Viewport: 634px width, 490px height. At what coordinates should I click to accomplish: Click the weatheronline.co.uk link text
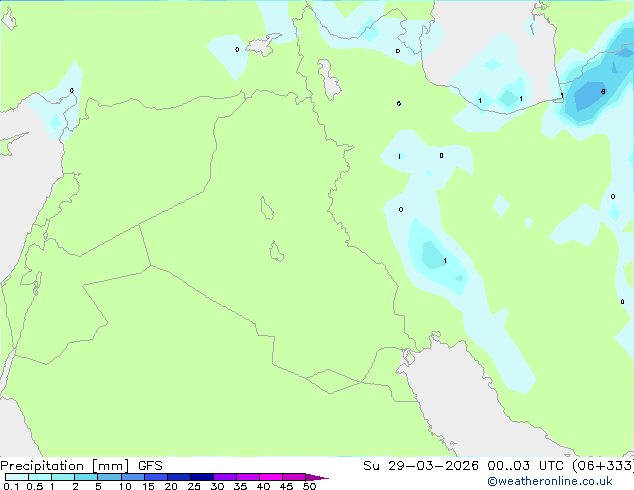[550, 481]
